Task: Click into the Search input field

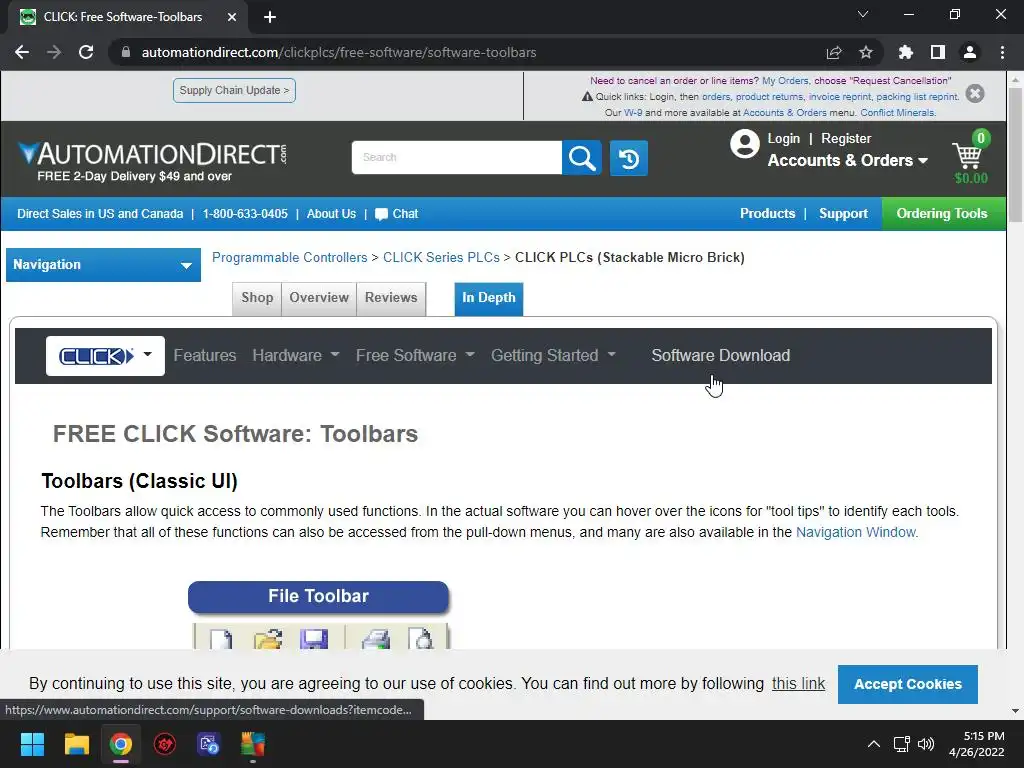Action: coord(456,157)
